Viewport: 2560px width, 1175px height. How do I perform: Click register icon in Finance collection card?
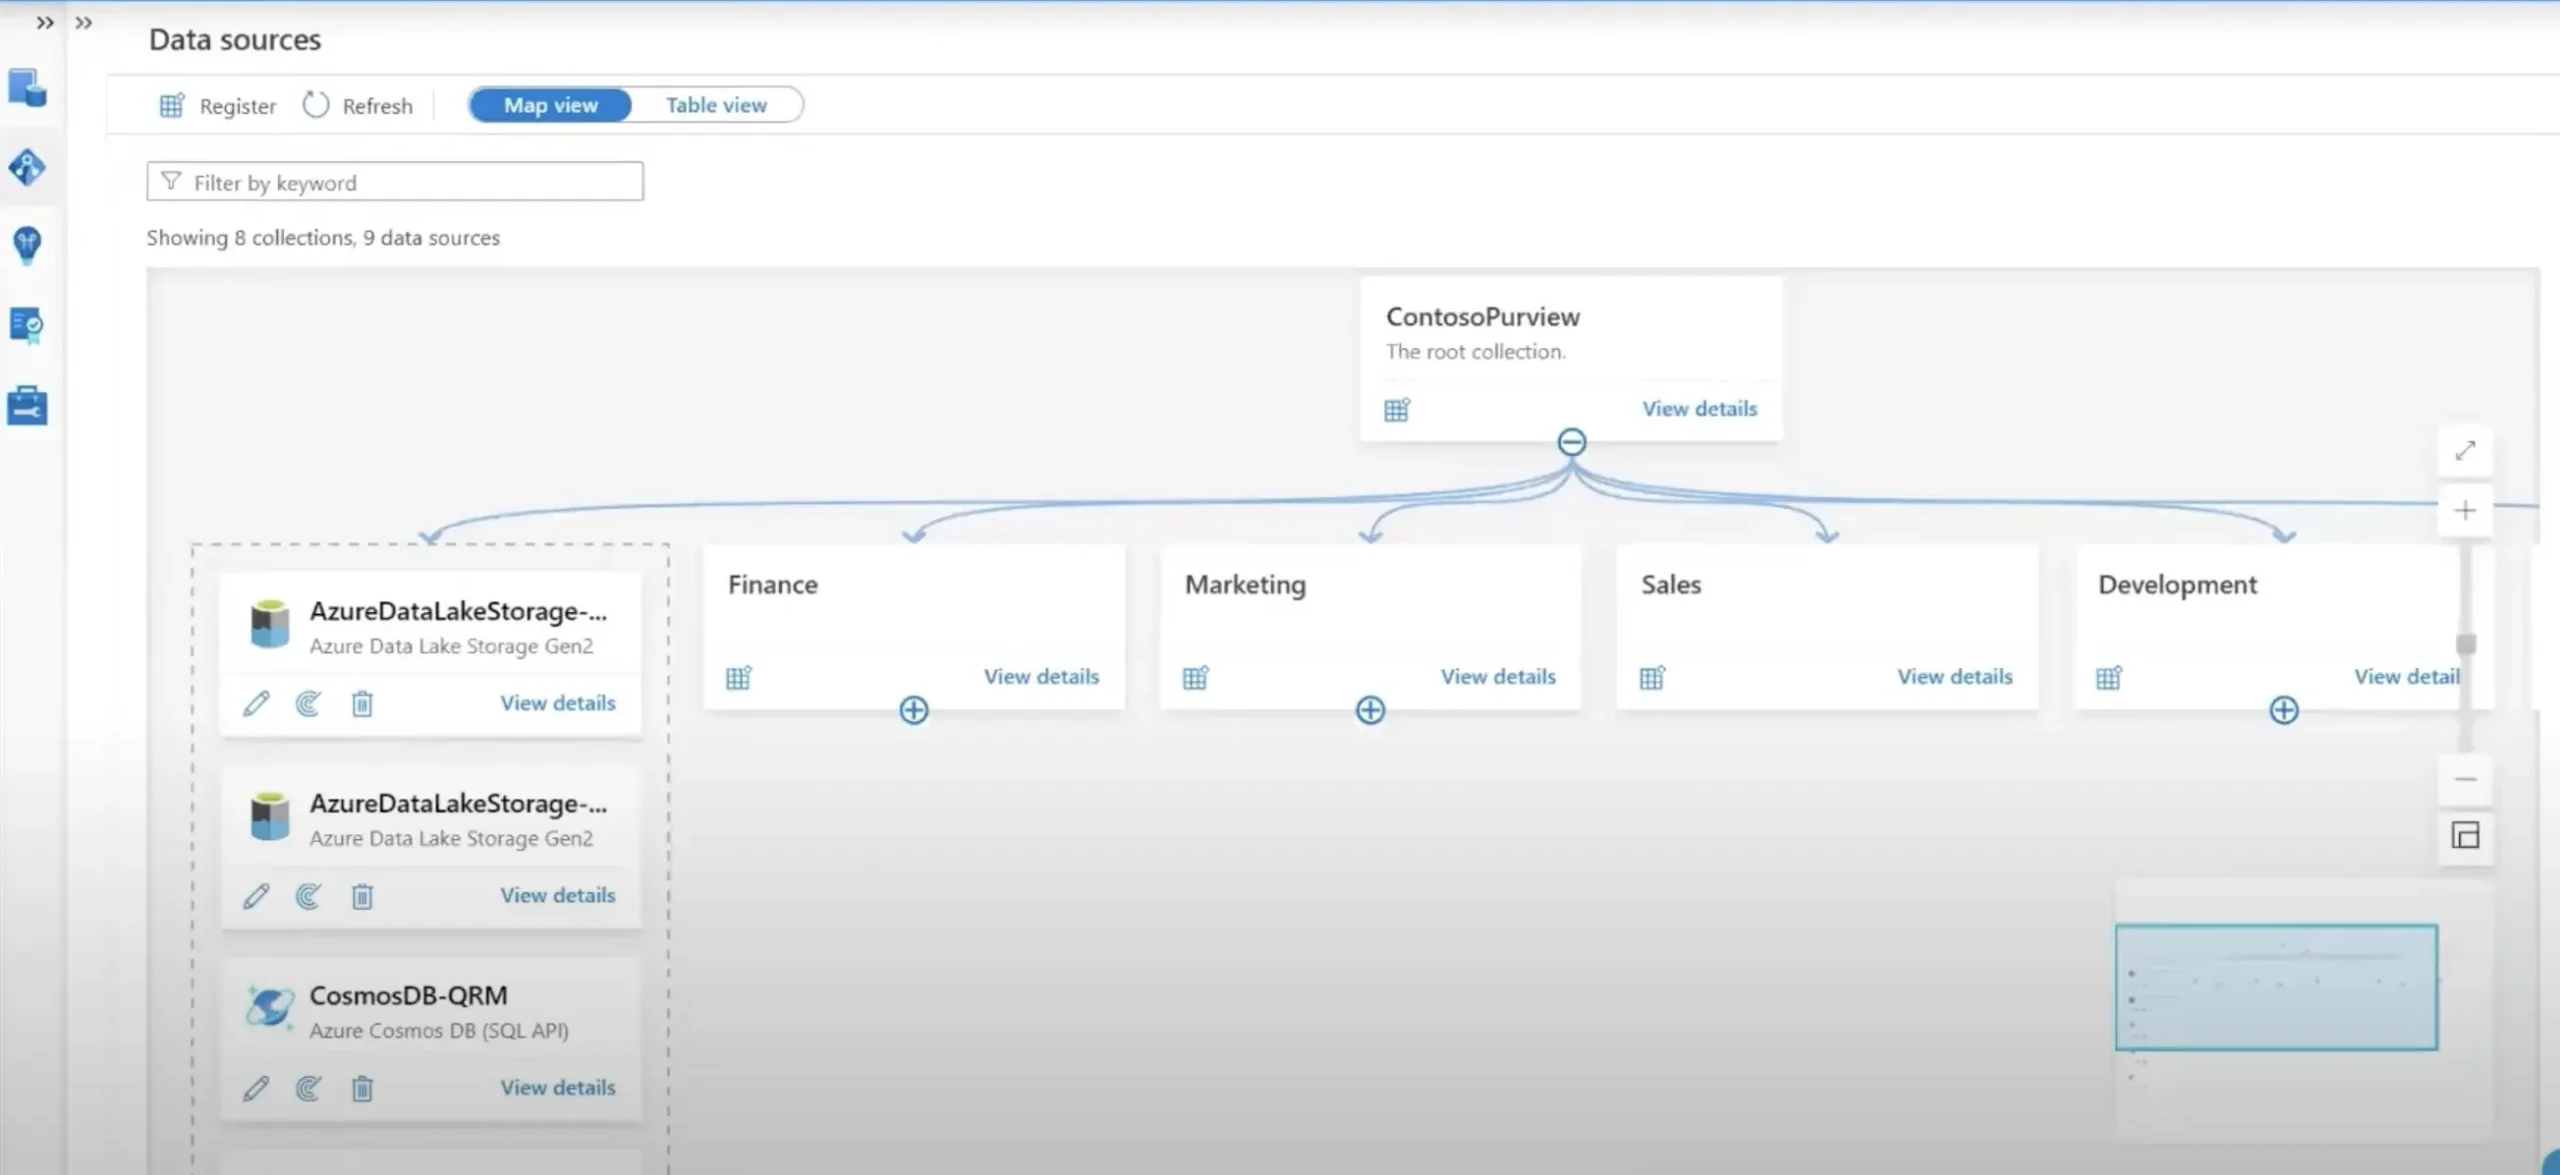739,678
